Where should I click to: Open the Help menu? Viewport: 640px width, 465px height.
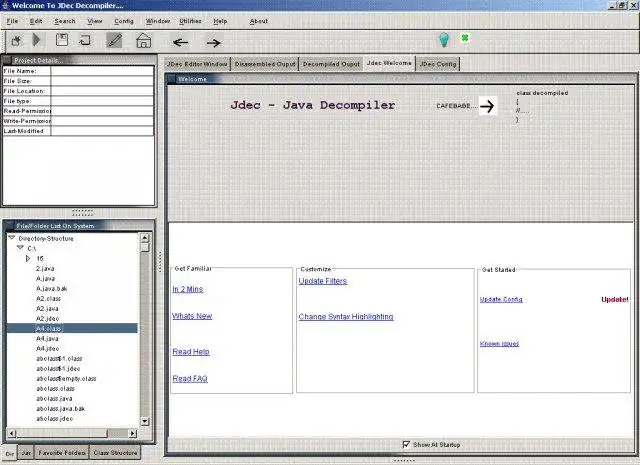pyautogui.click(x=220, y=21)
